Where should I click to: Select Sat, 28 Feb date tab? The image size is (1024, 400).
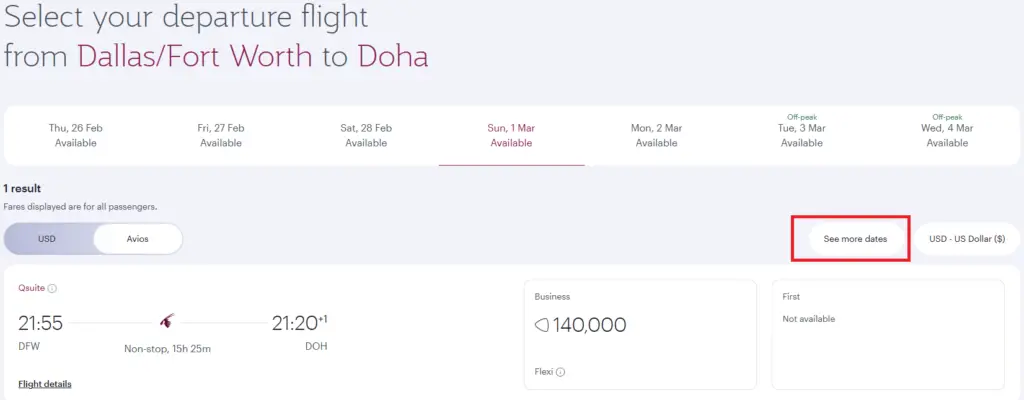366,135
